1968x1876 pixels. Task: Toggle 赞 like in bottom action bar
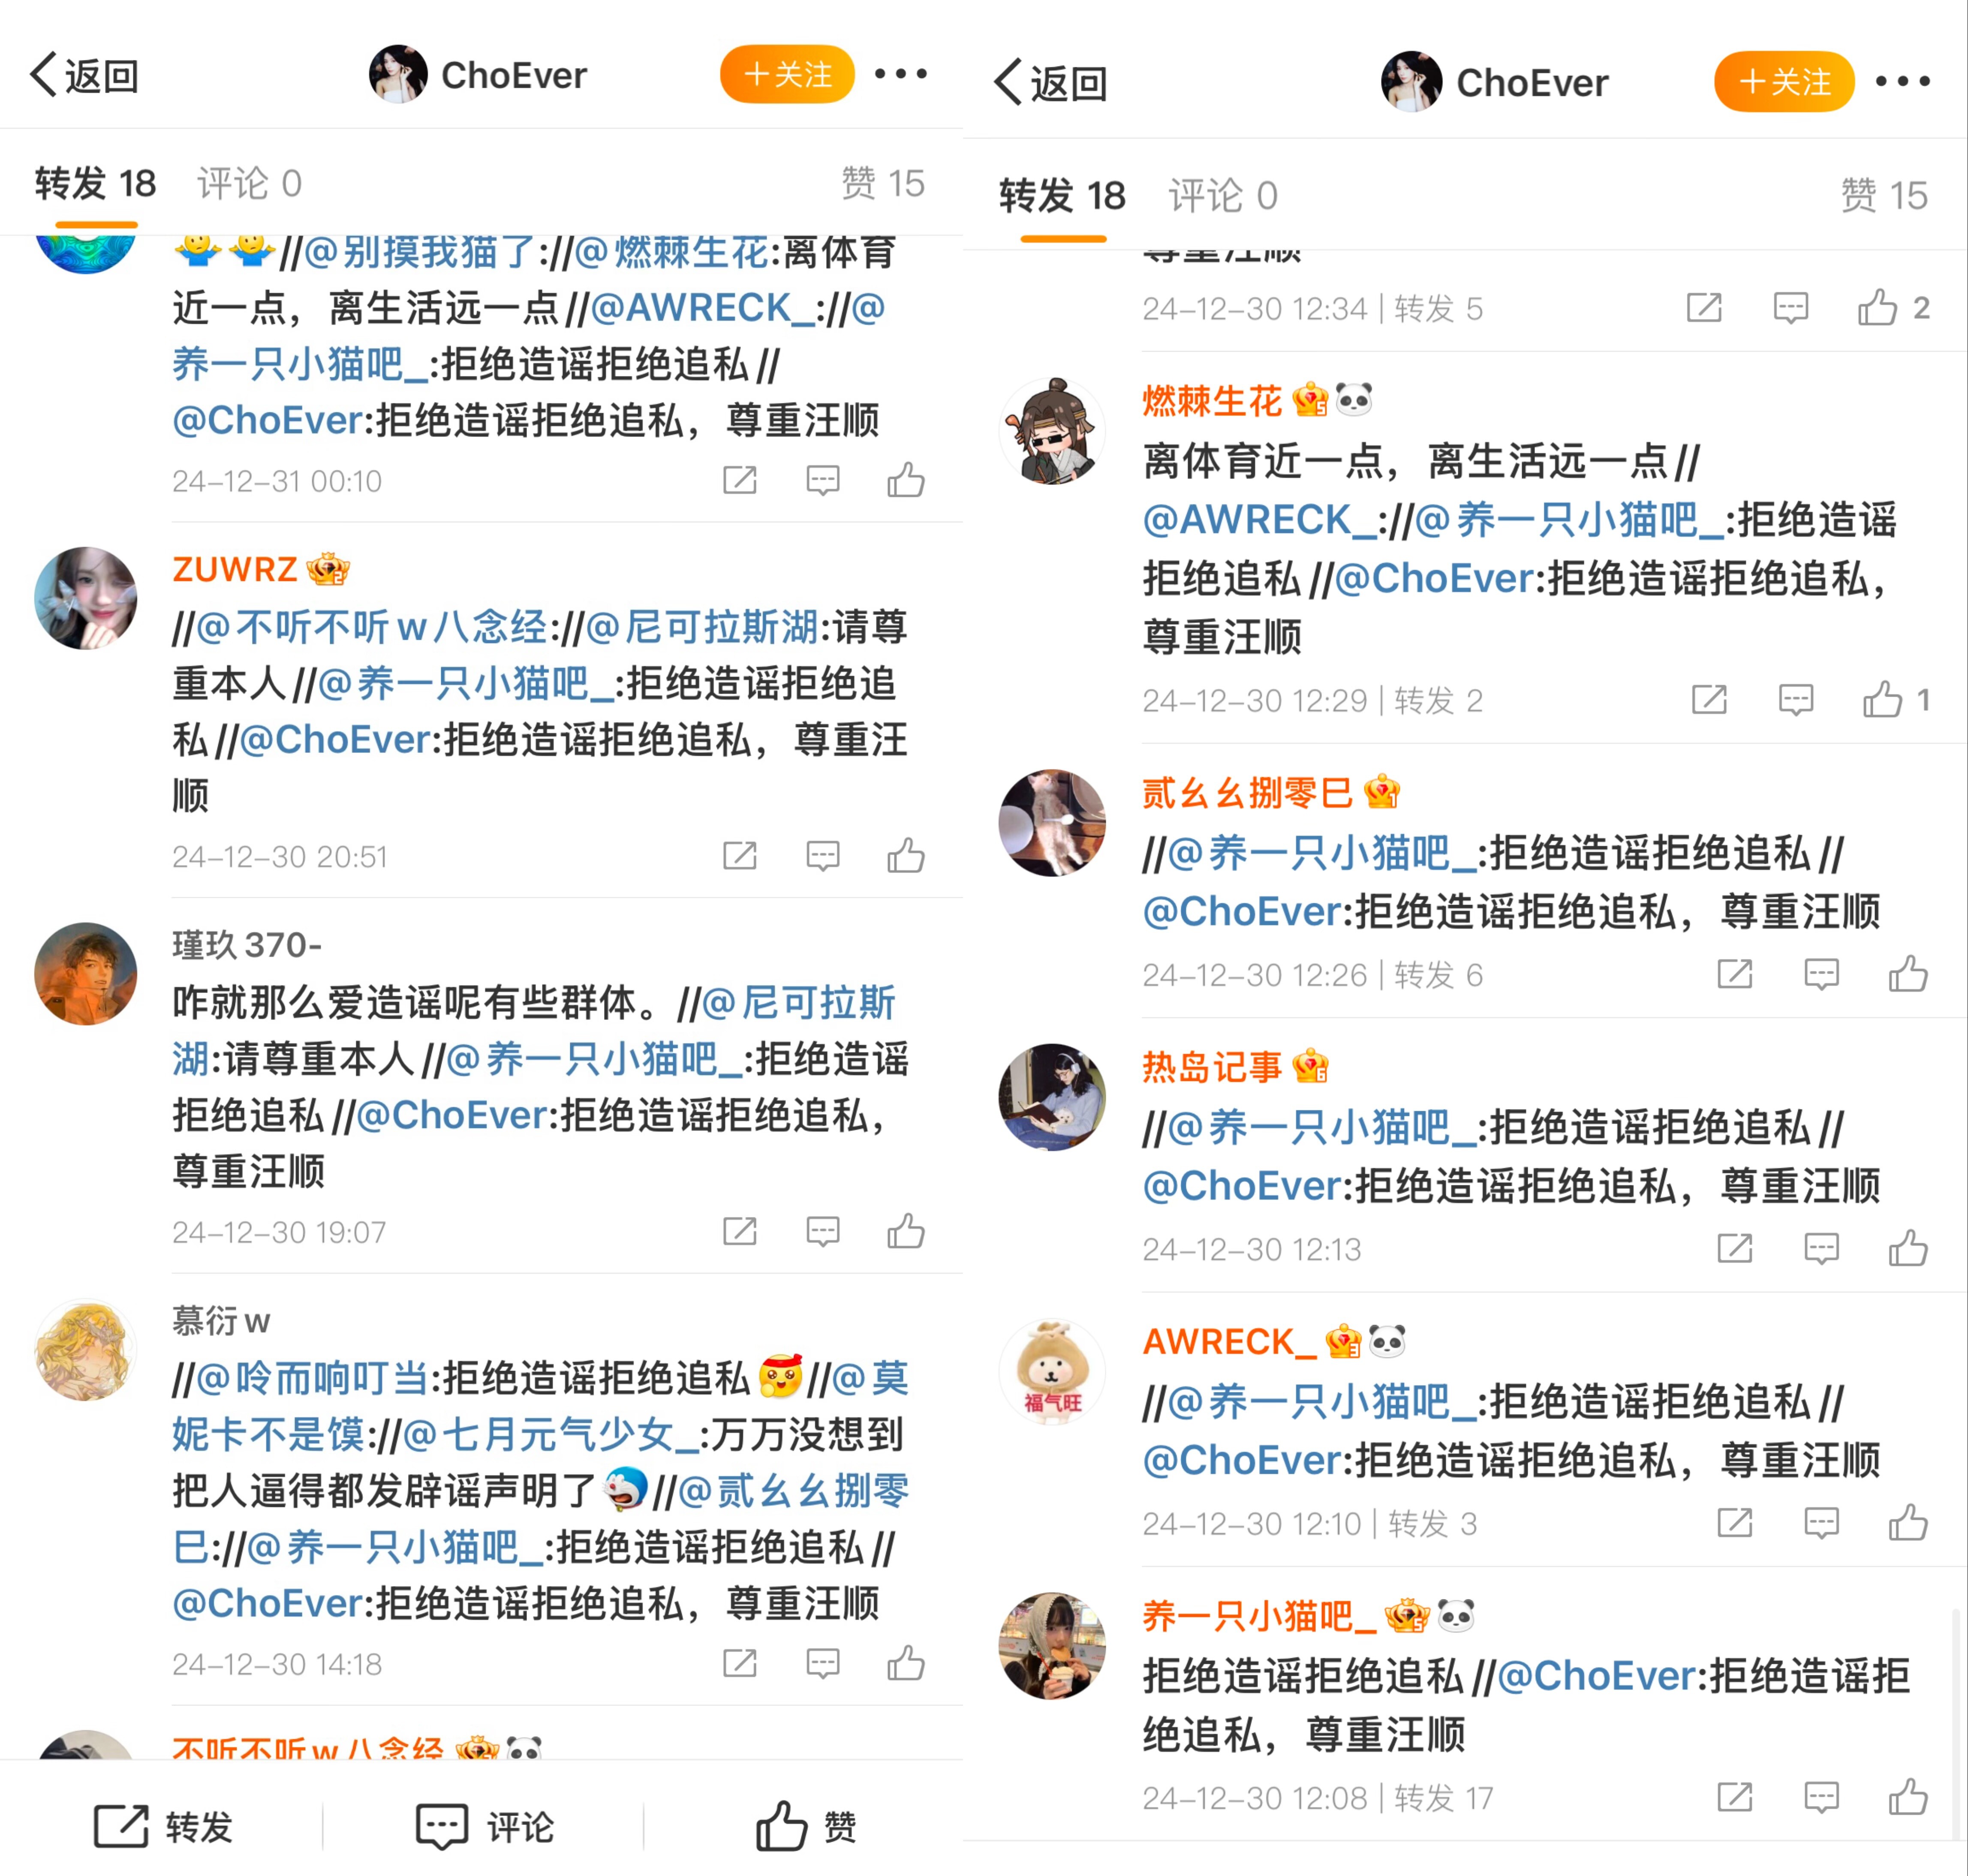[805, 1827]
